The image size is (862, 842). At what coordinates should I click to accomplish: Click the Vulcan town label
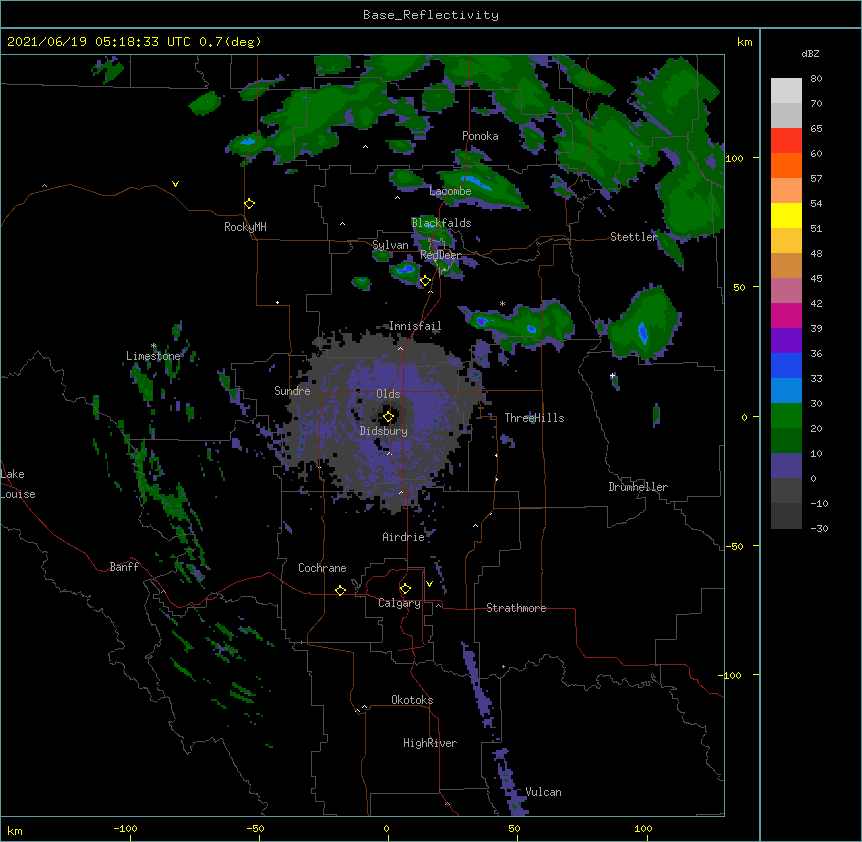(x=543, y=792)
